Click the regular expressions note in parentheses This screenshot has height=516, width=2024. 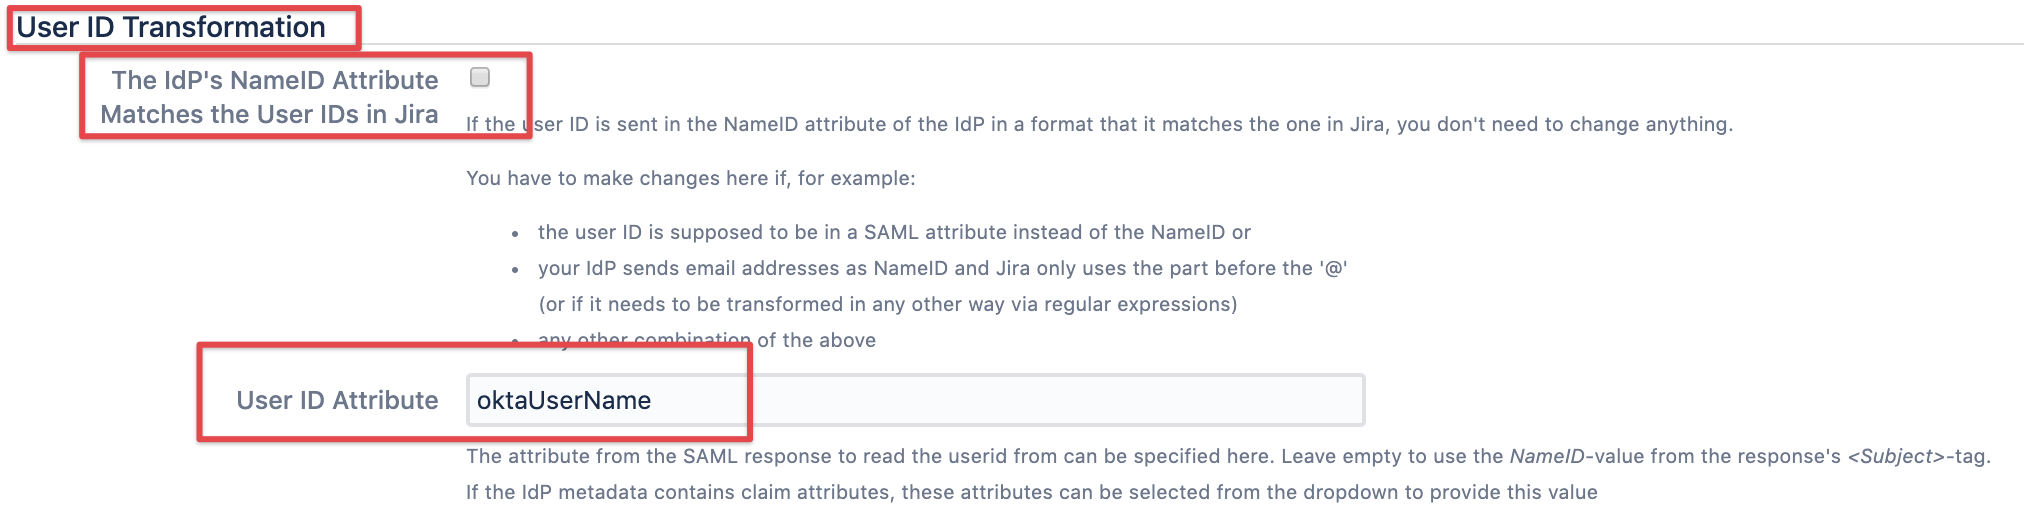(x=888, y=304)
